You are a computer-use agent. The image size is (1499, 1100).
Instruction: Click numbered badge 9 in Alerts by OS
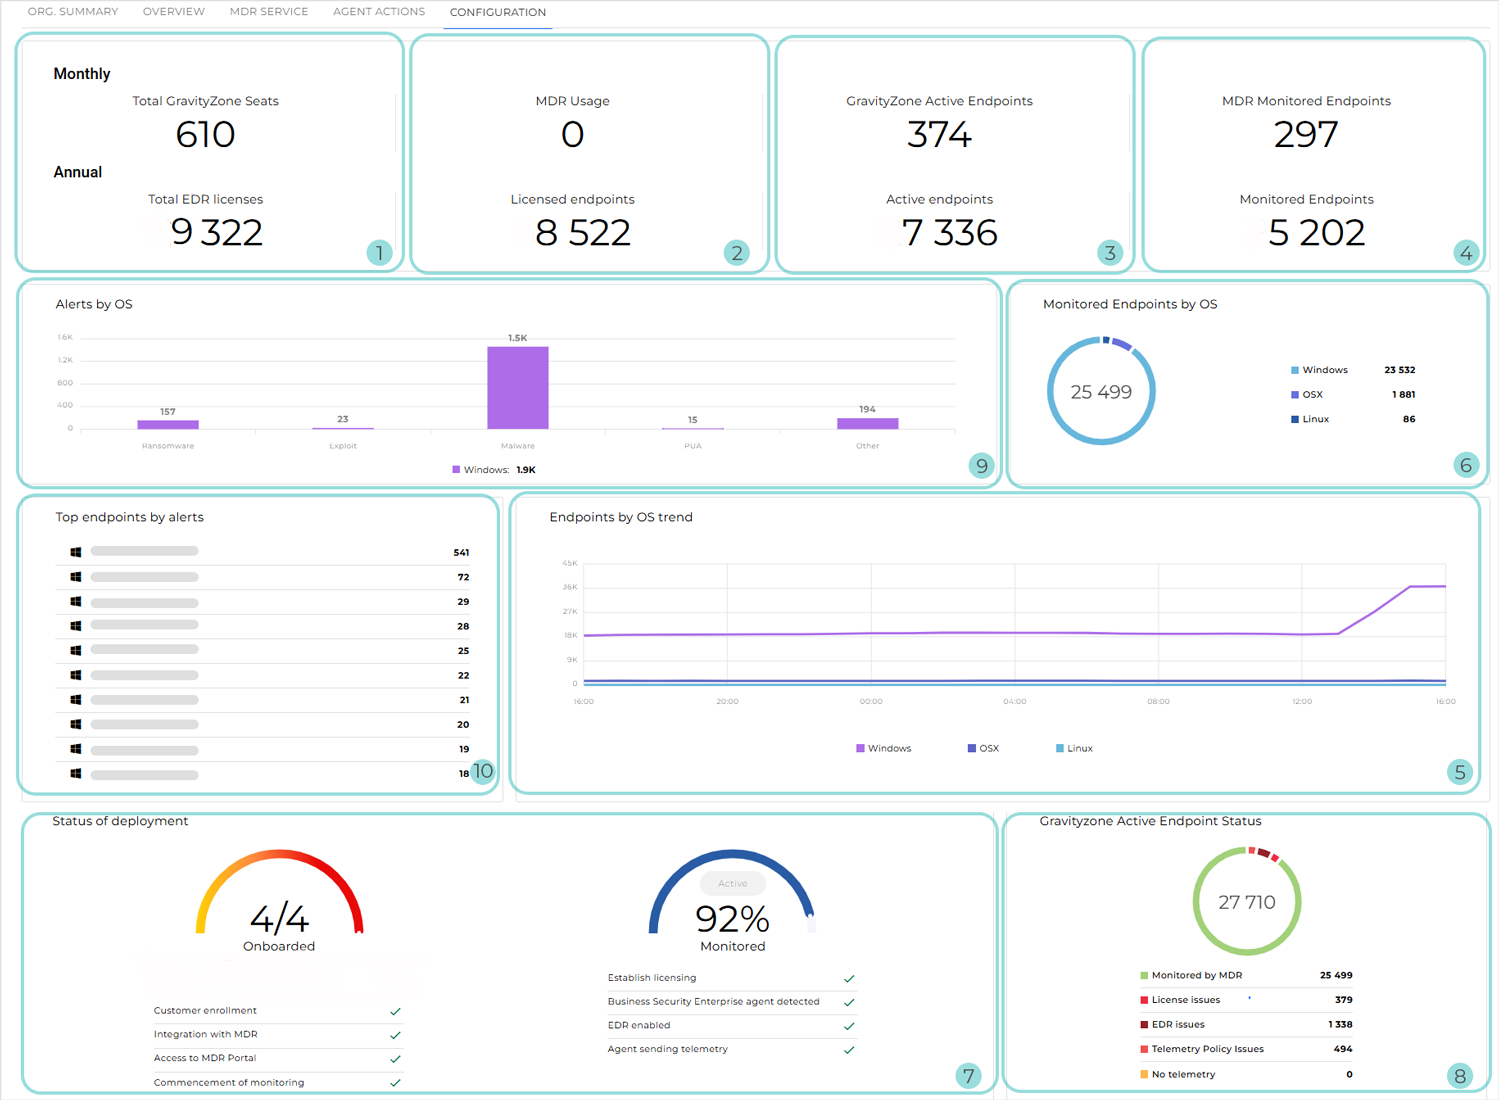click(982, 465)
